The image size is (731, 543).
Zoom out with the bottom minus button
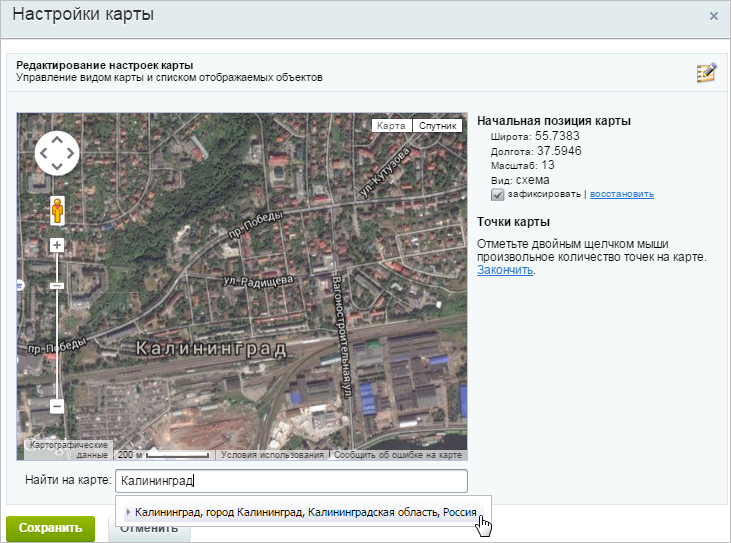[x=57, y=406]
